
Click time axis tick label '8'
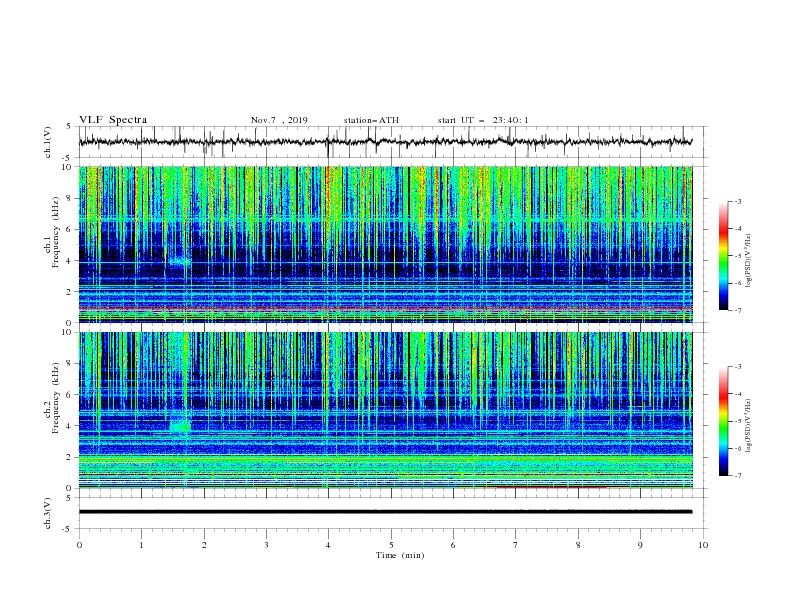point(578,545)
